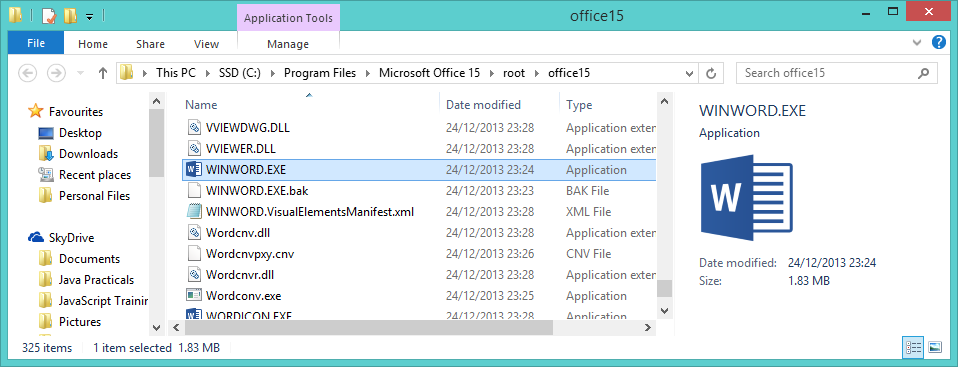The width and height of the screenshot is (958, 367).
Task: Open the Share ribbon tab
Action: [x=150, y=43]
